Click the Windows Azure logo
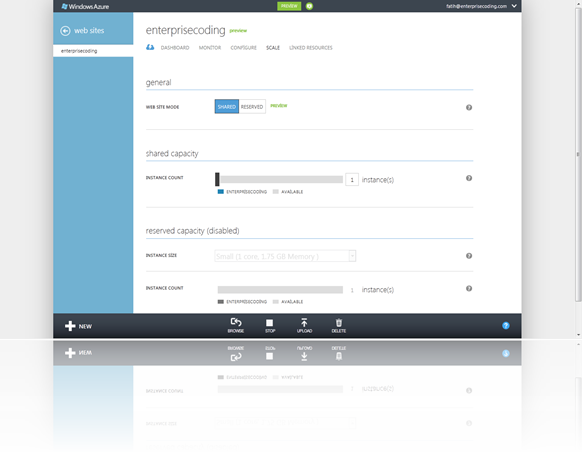 point(85,6)
